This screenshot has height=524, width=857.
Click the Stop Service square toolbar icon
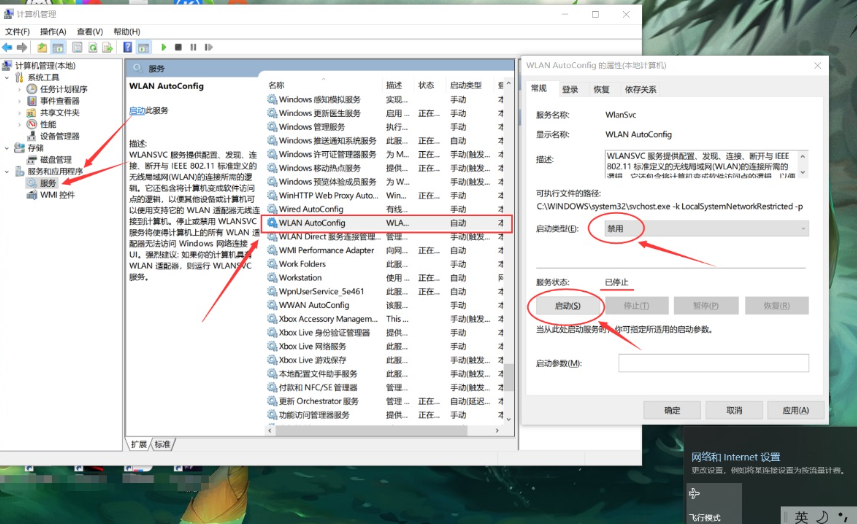178,47
